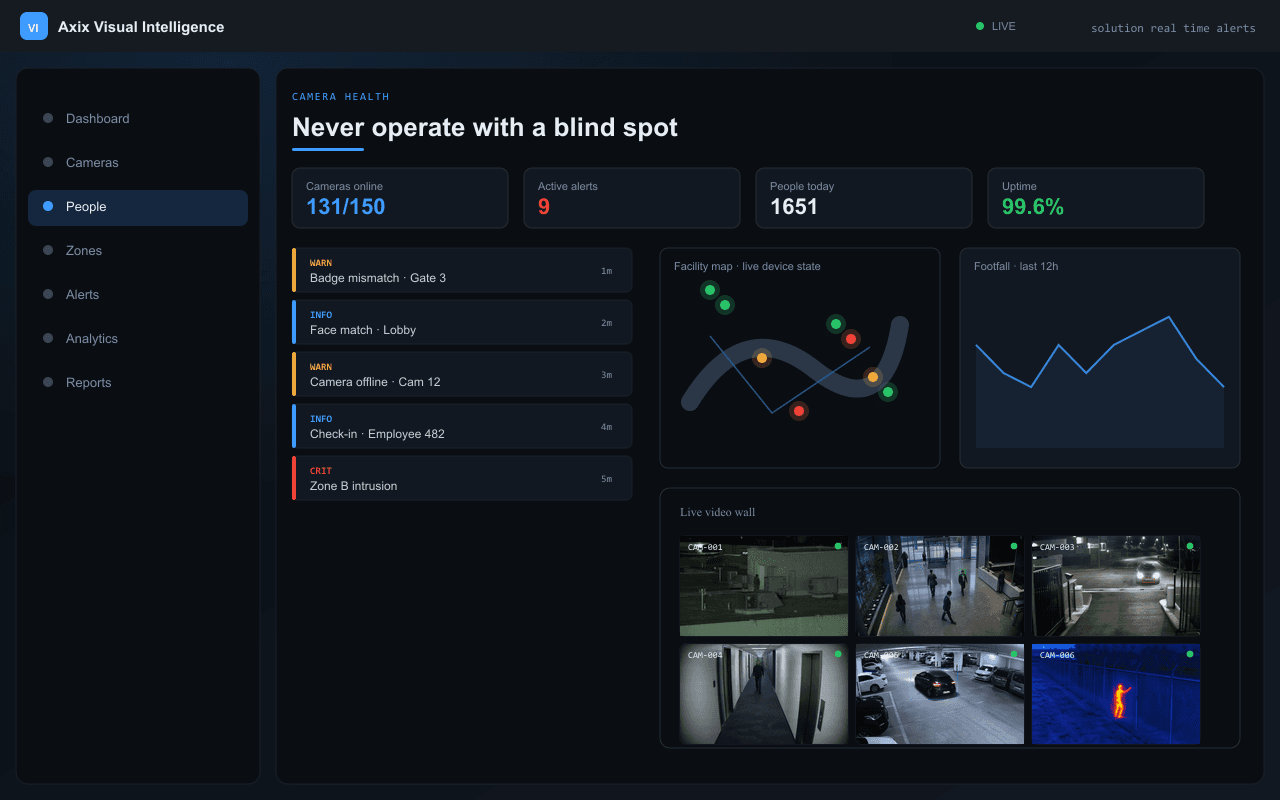This screenshot has height=800, width=1280.
Task: Click the Uptime 99.6% card
Action: [1096, 198]
